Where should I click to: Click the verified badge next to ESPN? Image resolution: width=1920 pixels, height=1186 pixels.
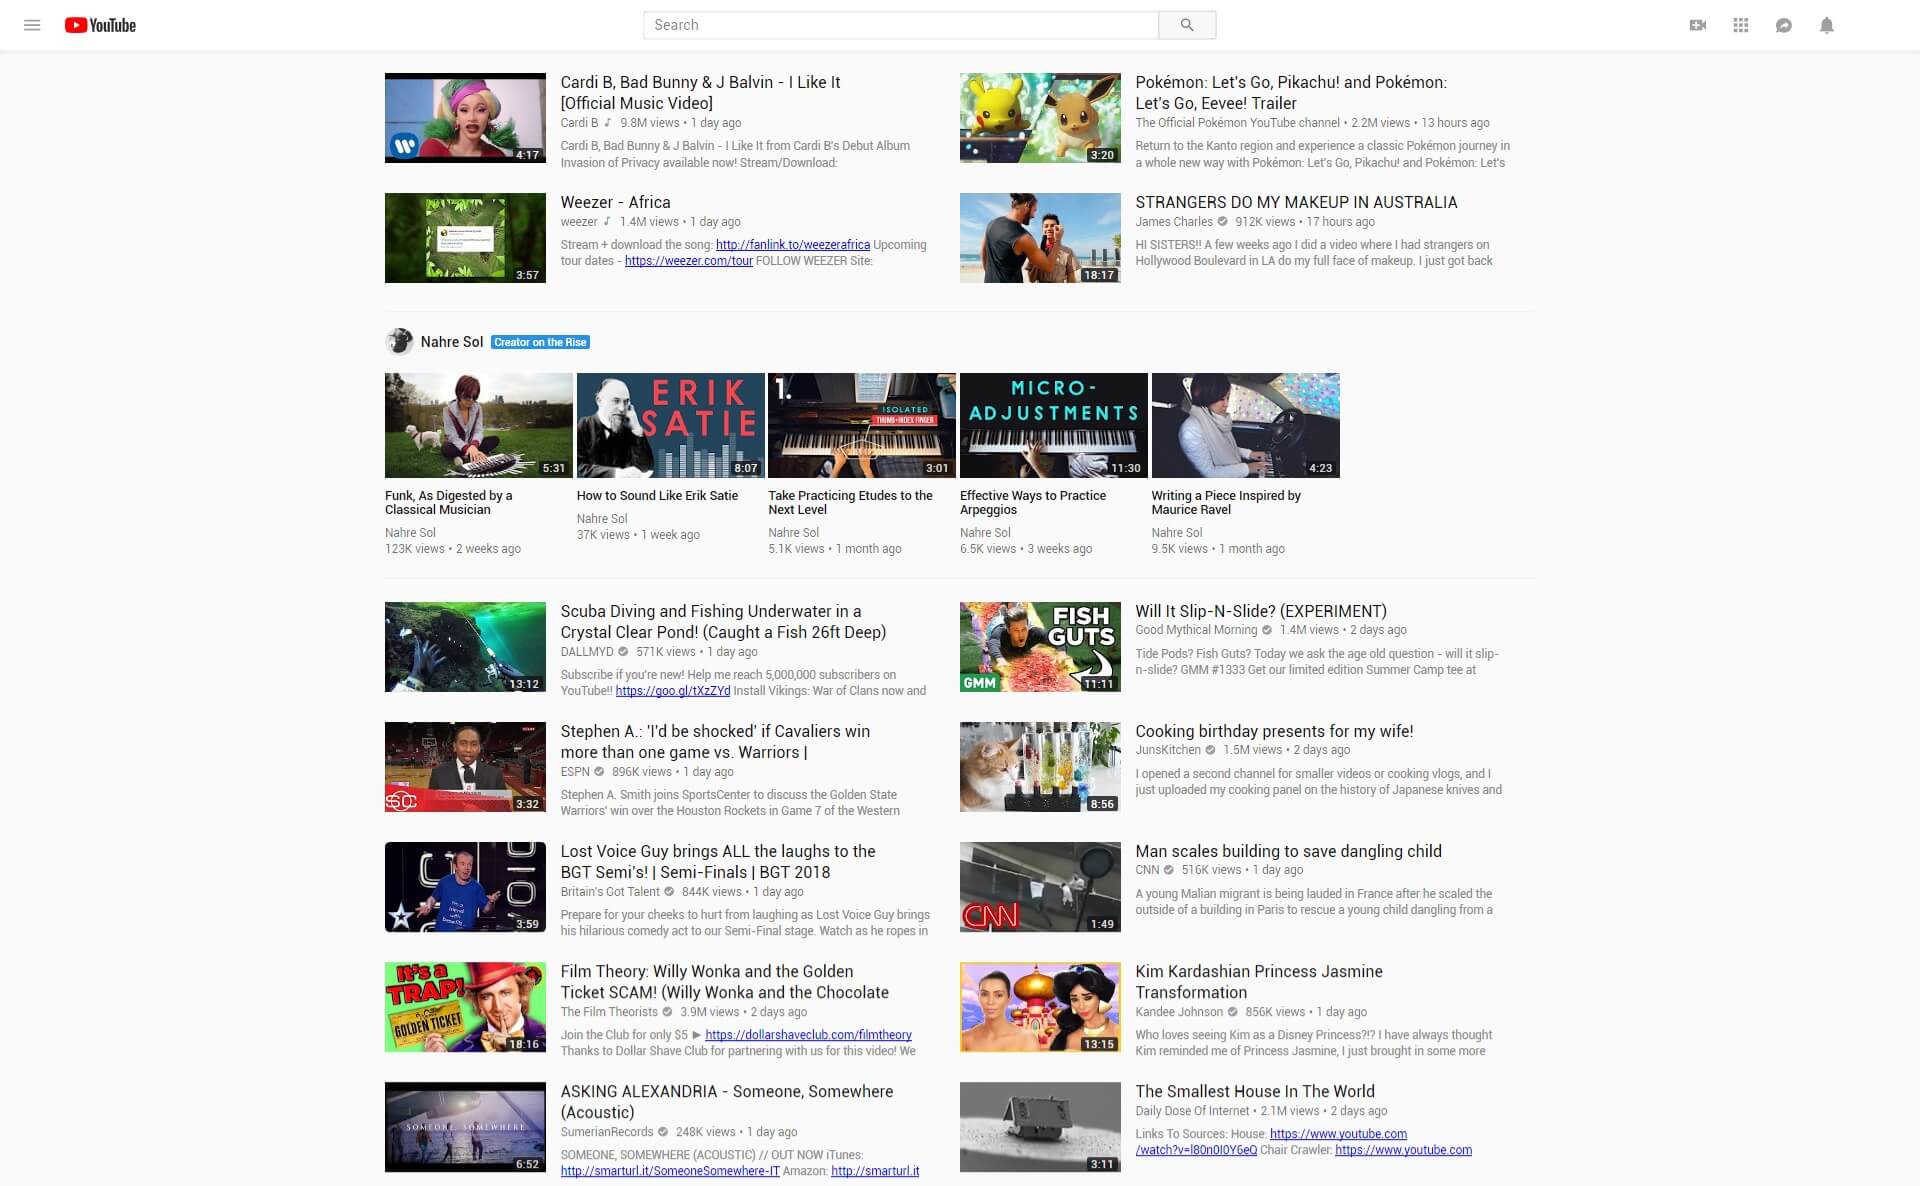point(598,771)
